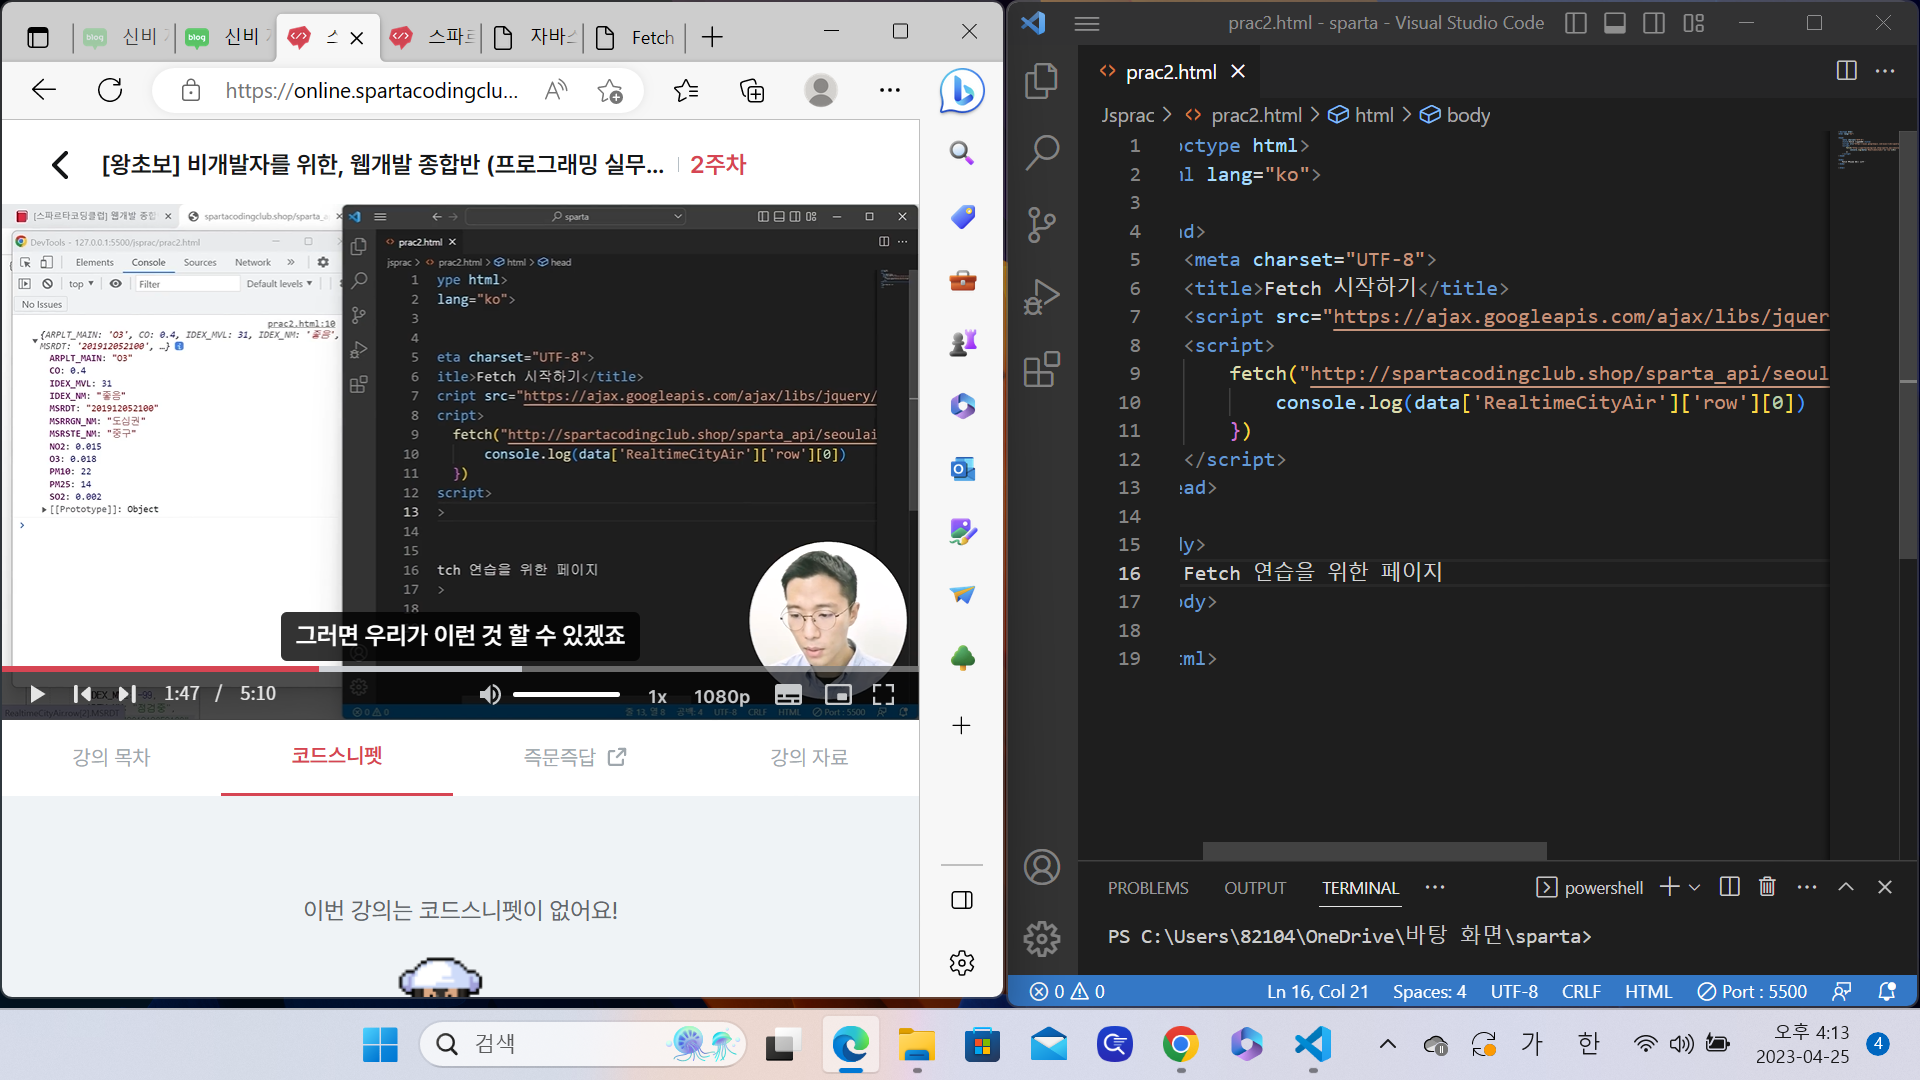The height and width of the screenshot is (1080, 1920).
Task: Go back with course page chevron arrow
Action: 61,165
